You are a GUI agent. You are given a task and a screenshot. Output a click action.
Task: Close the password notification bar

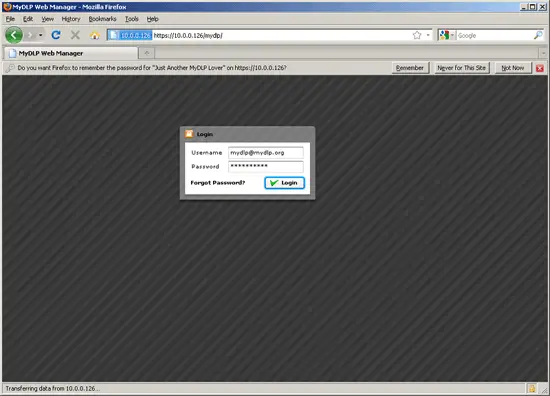point(540,68)
